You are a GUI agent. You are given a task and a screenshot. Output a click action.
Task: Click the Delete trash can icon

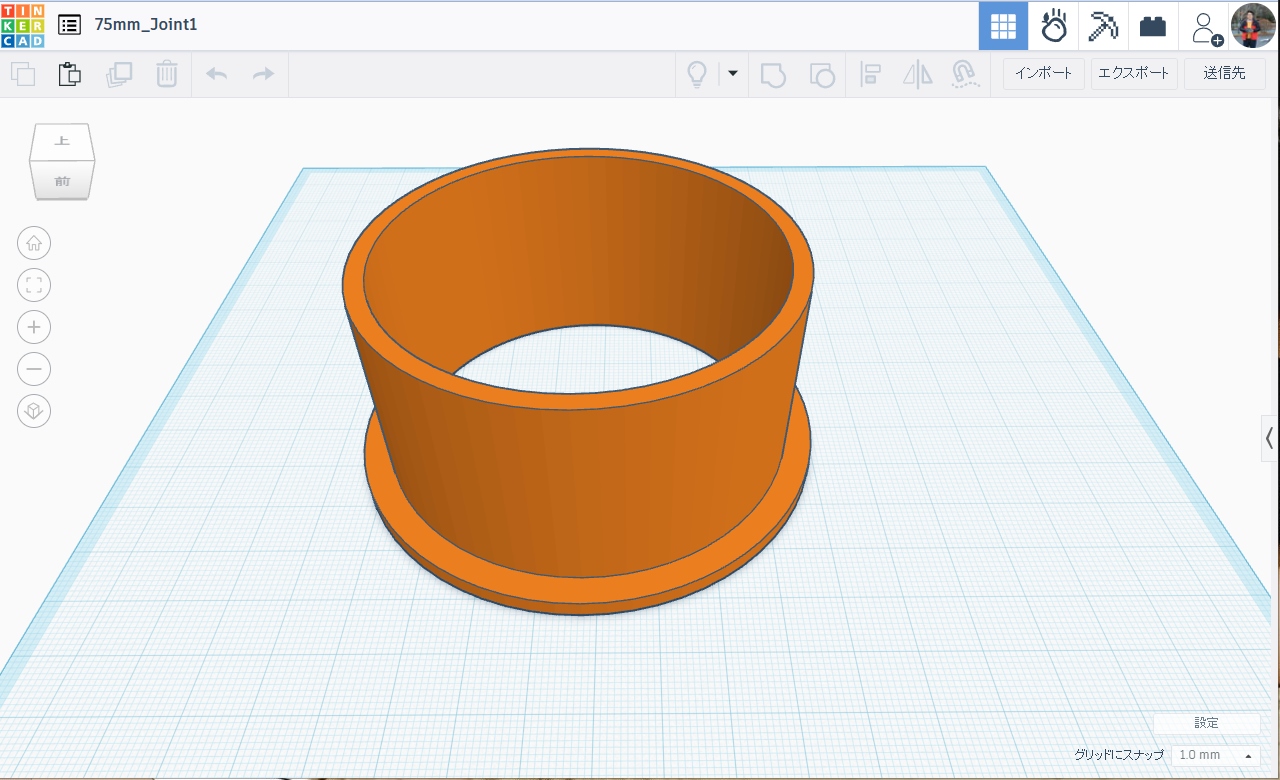click(167, 74)
